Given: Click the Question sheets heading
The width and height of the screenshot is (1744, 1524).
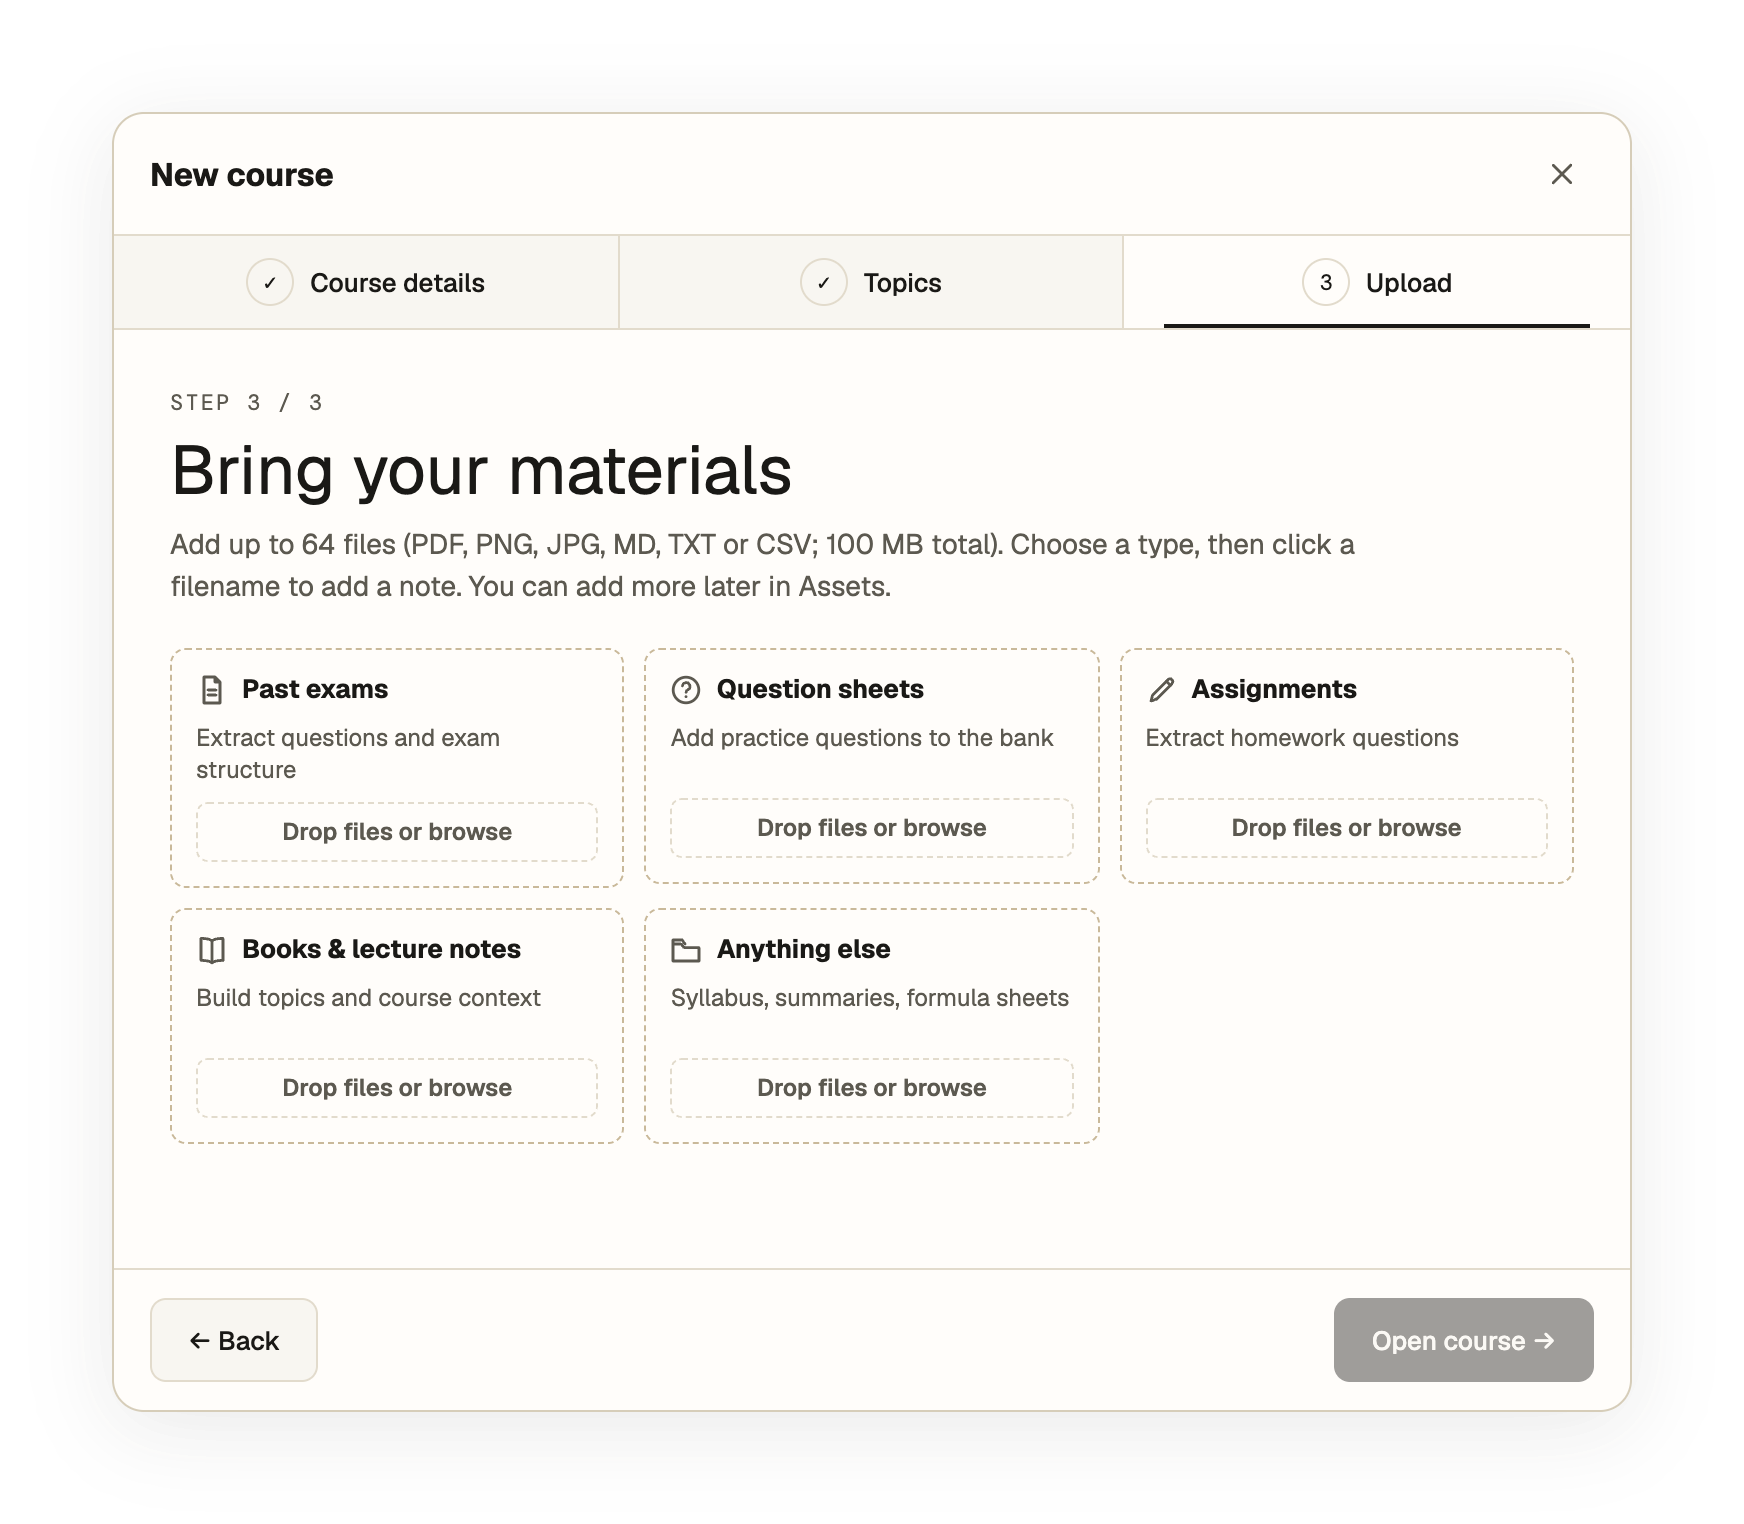Looking at the screenshot, I should [820, 690].
